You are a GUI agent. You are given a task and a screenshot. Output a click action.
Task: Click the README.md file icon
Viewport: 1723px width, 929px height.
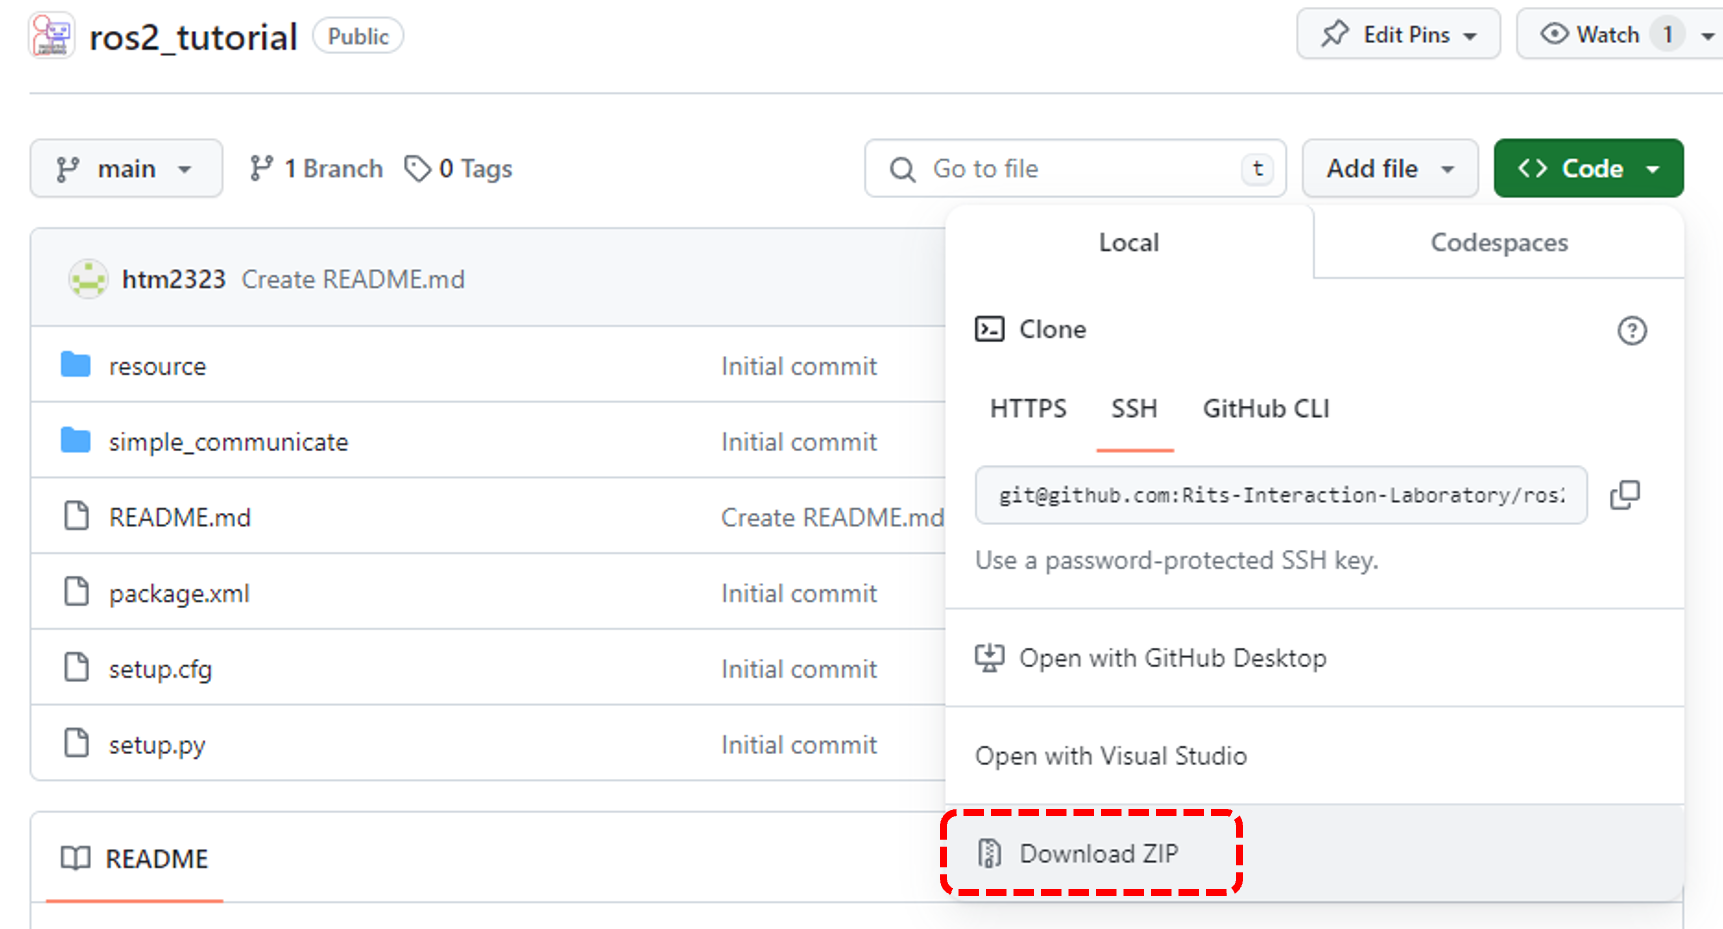76,516
